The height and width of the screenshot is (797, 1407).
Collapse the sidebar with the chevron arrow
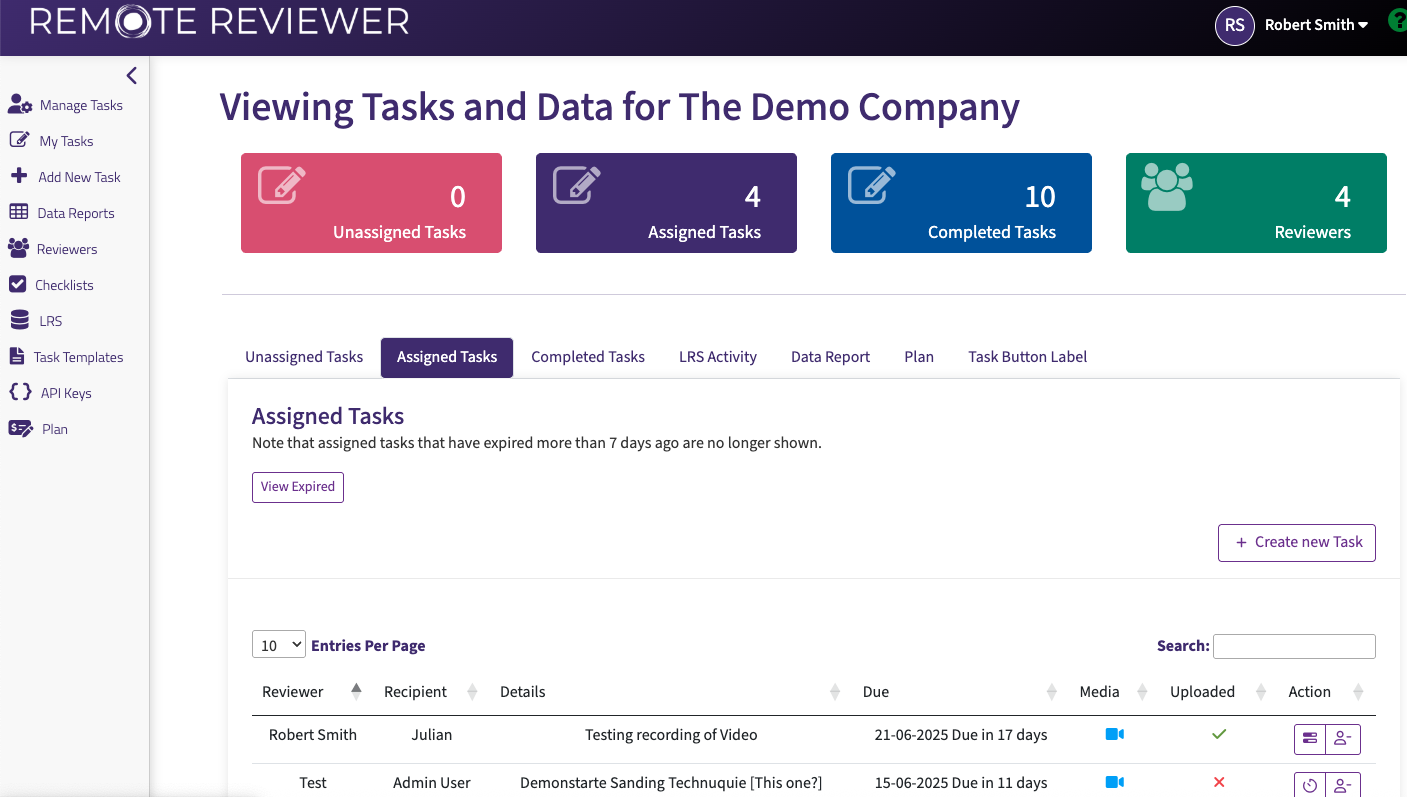(131, 76)
